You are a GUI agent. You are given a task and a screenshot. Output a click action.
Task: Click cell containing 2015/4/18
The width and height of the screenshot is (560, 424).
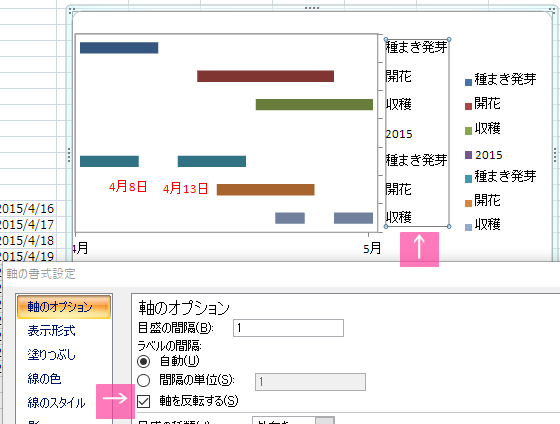(28, 240)
